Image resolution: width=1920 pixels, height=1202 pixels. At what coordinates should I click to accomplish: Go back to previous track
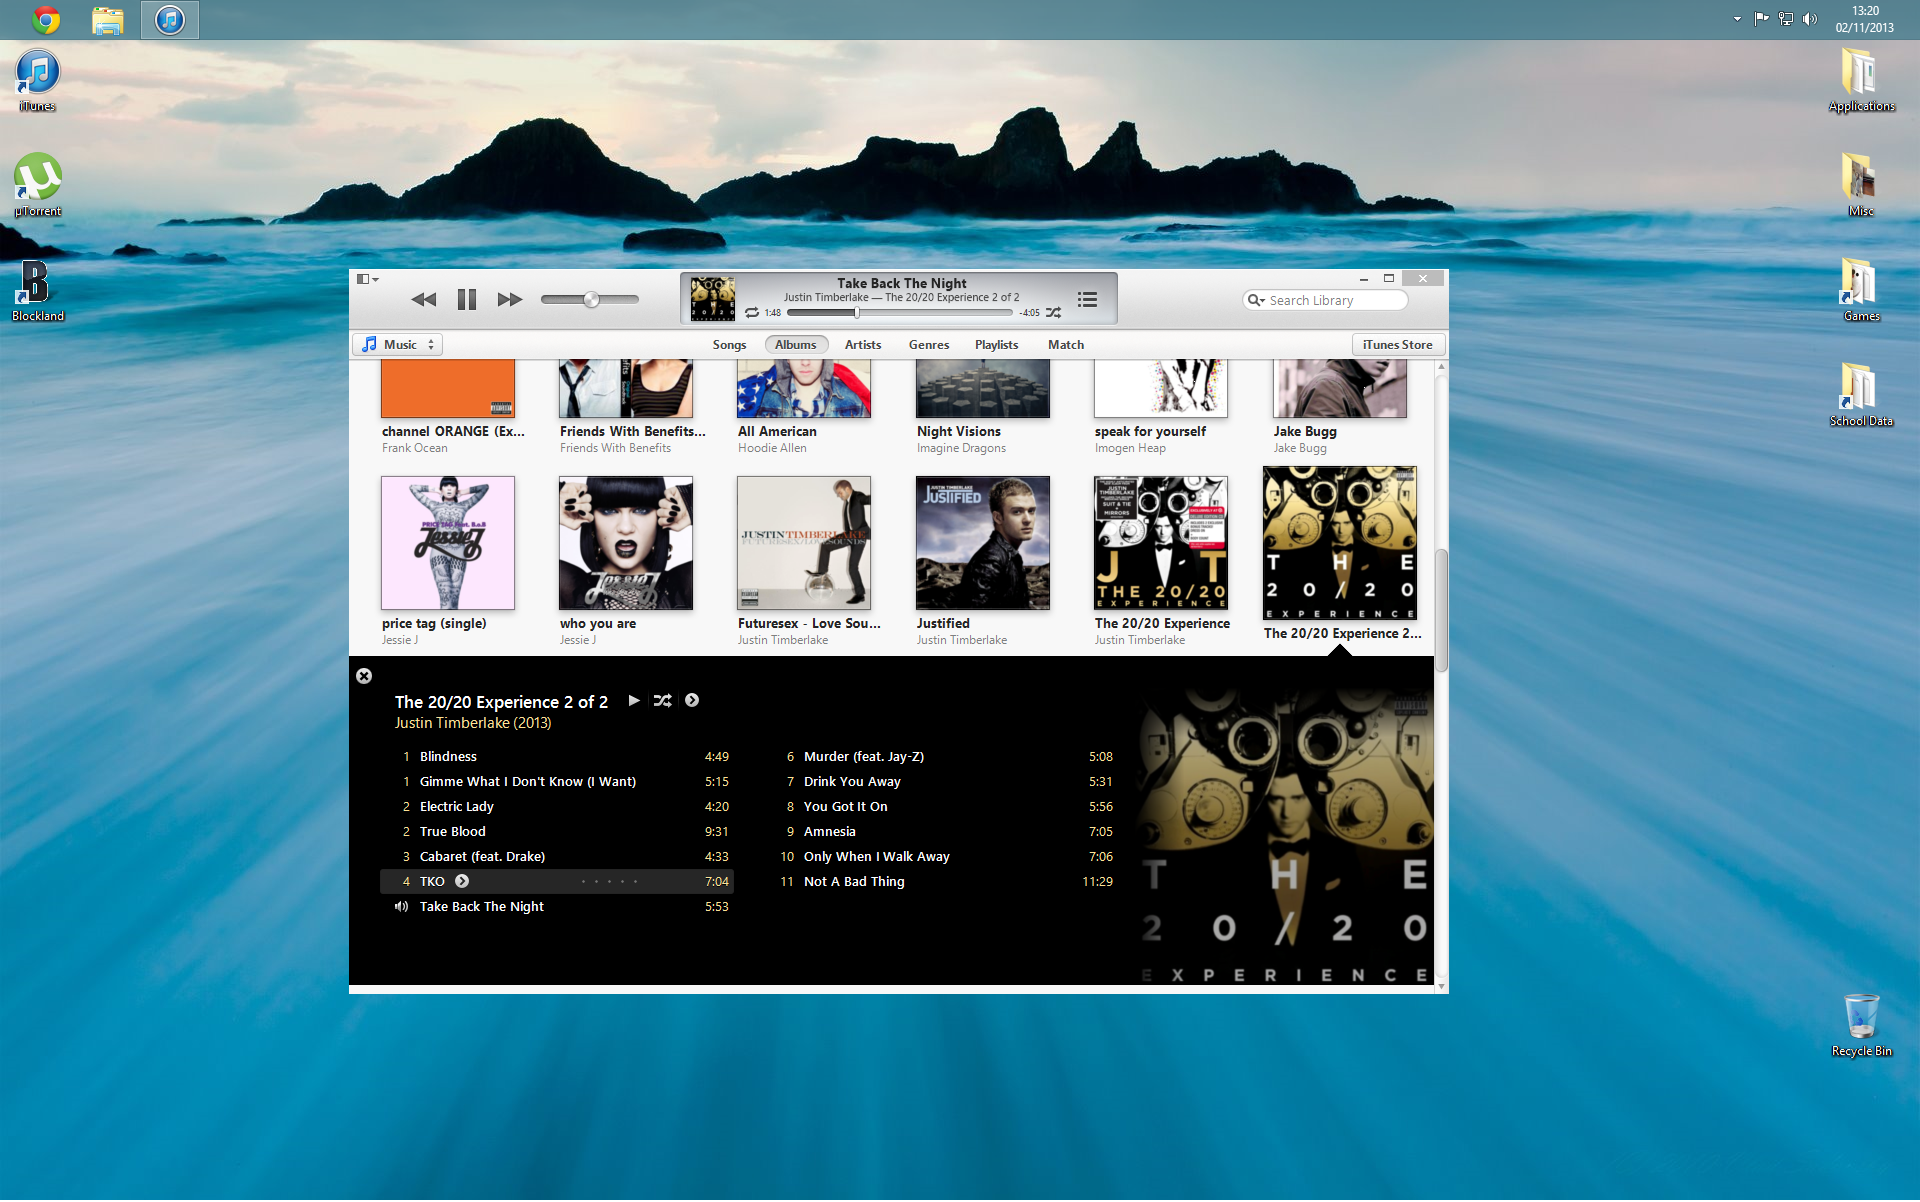coord(424,299)
